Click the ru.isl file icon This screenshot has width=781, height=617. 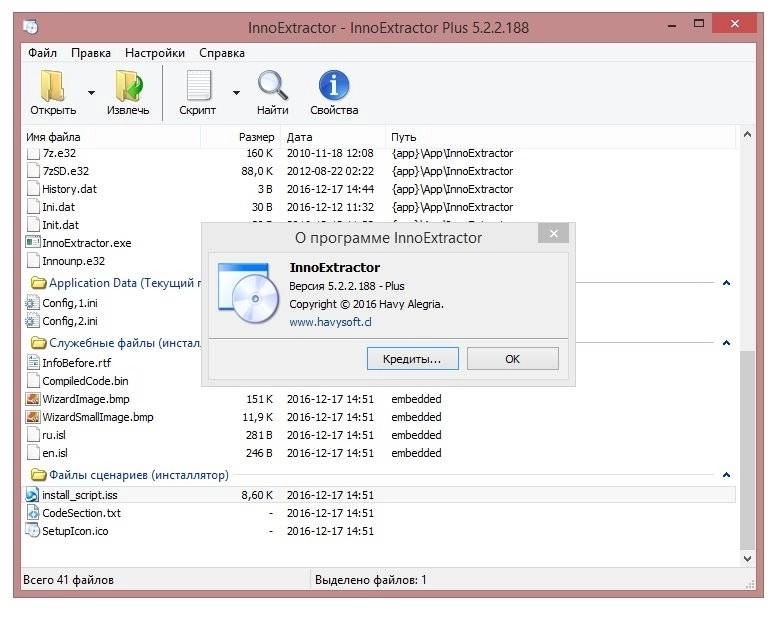33,435
